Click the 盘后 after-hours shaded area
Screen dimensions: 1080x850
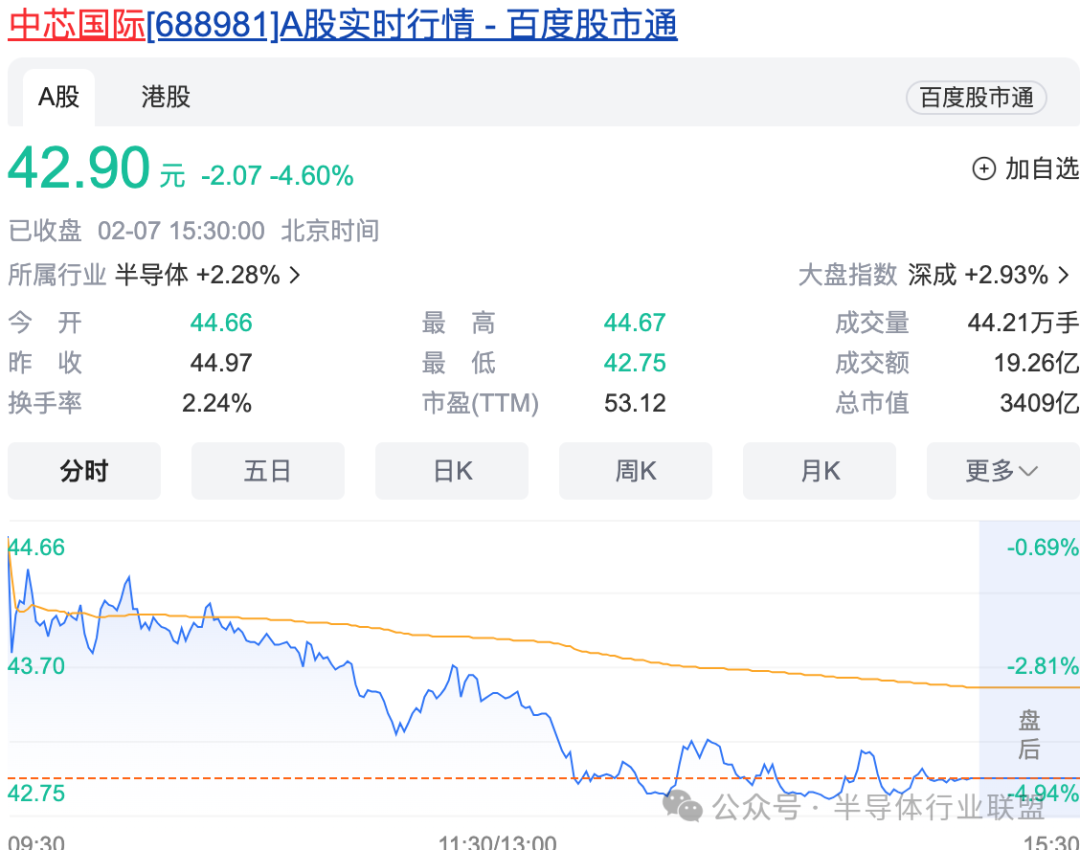(x=1029, y=735)
